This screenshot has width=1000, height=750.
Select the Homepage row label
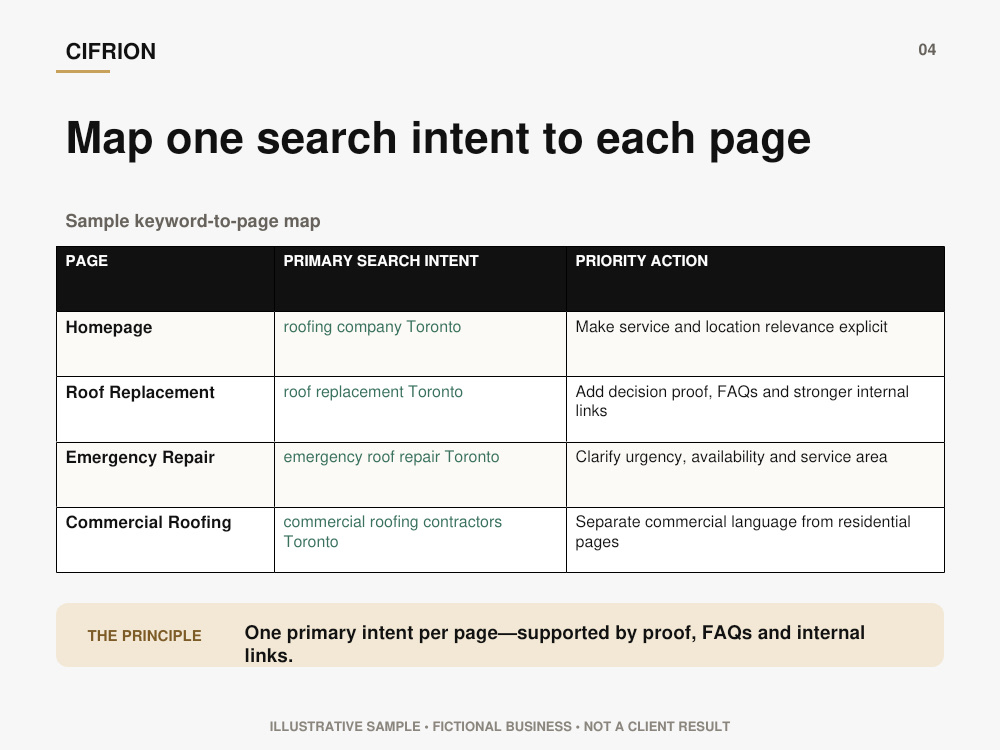tap(109, 327)
